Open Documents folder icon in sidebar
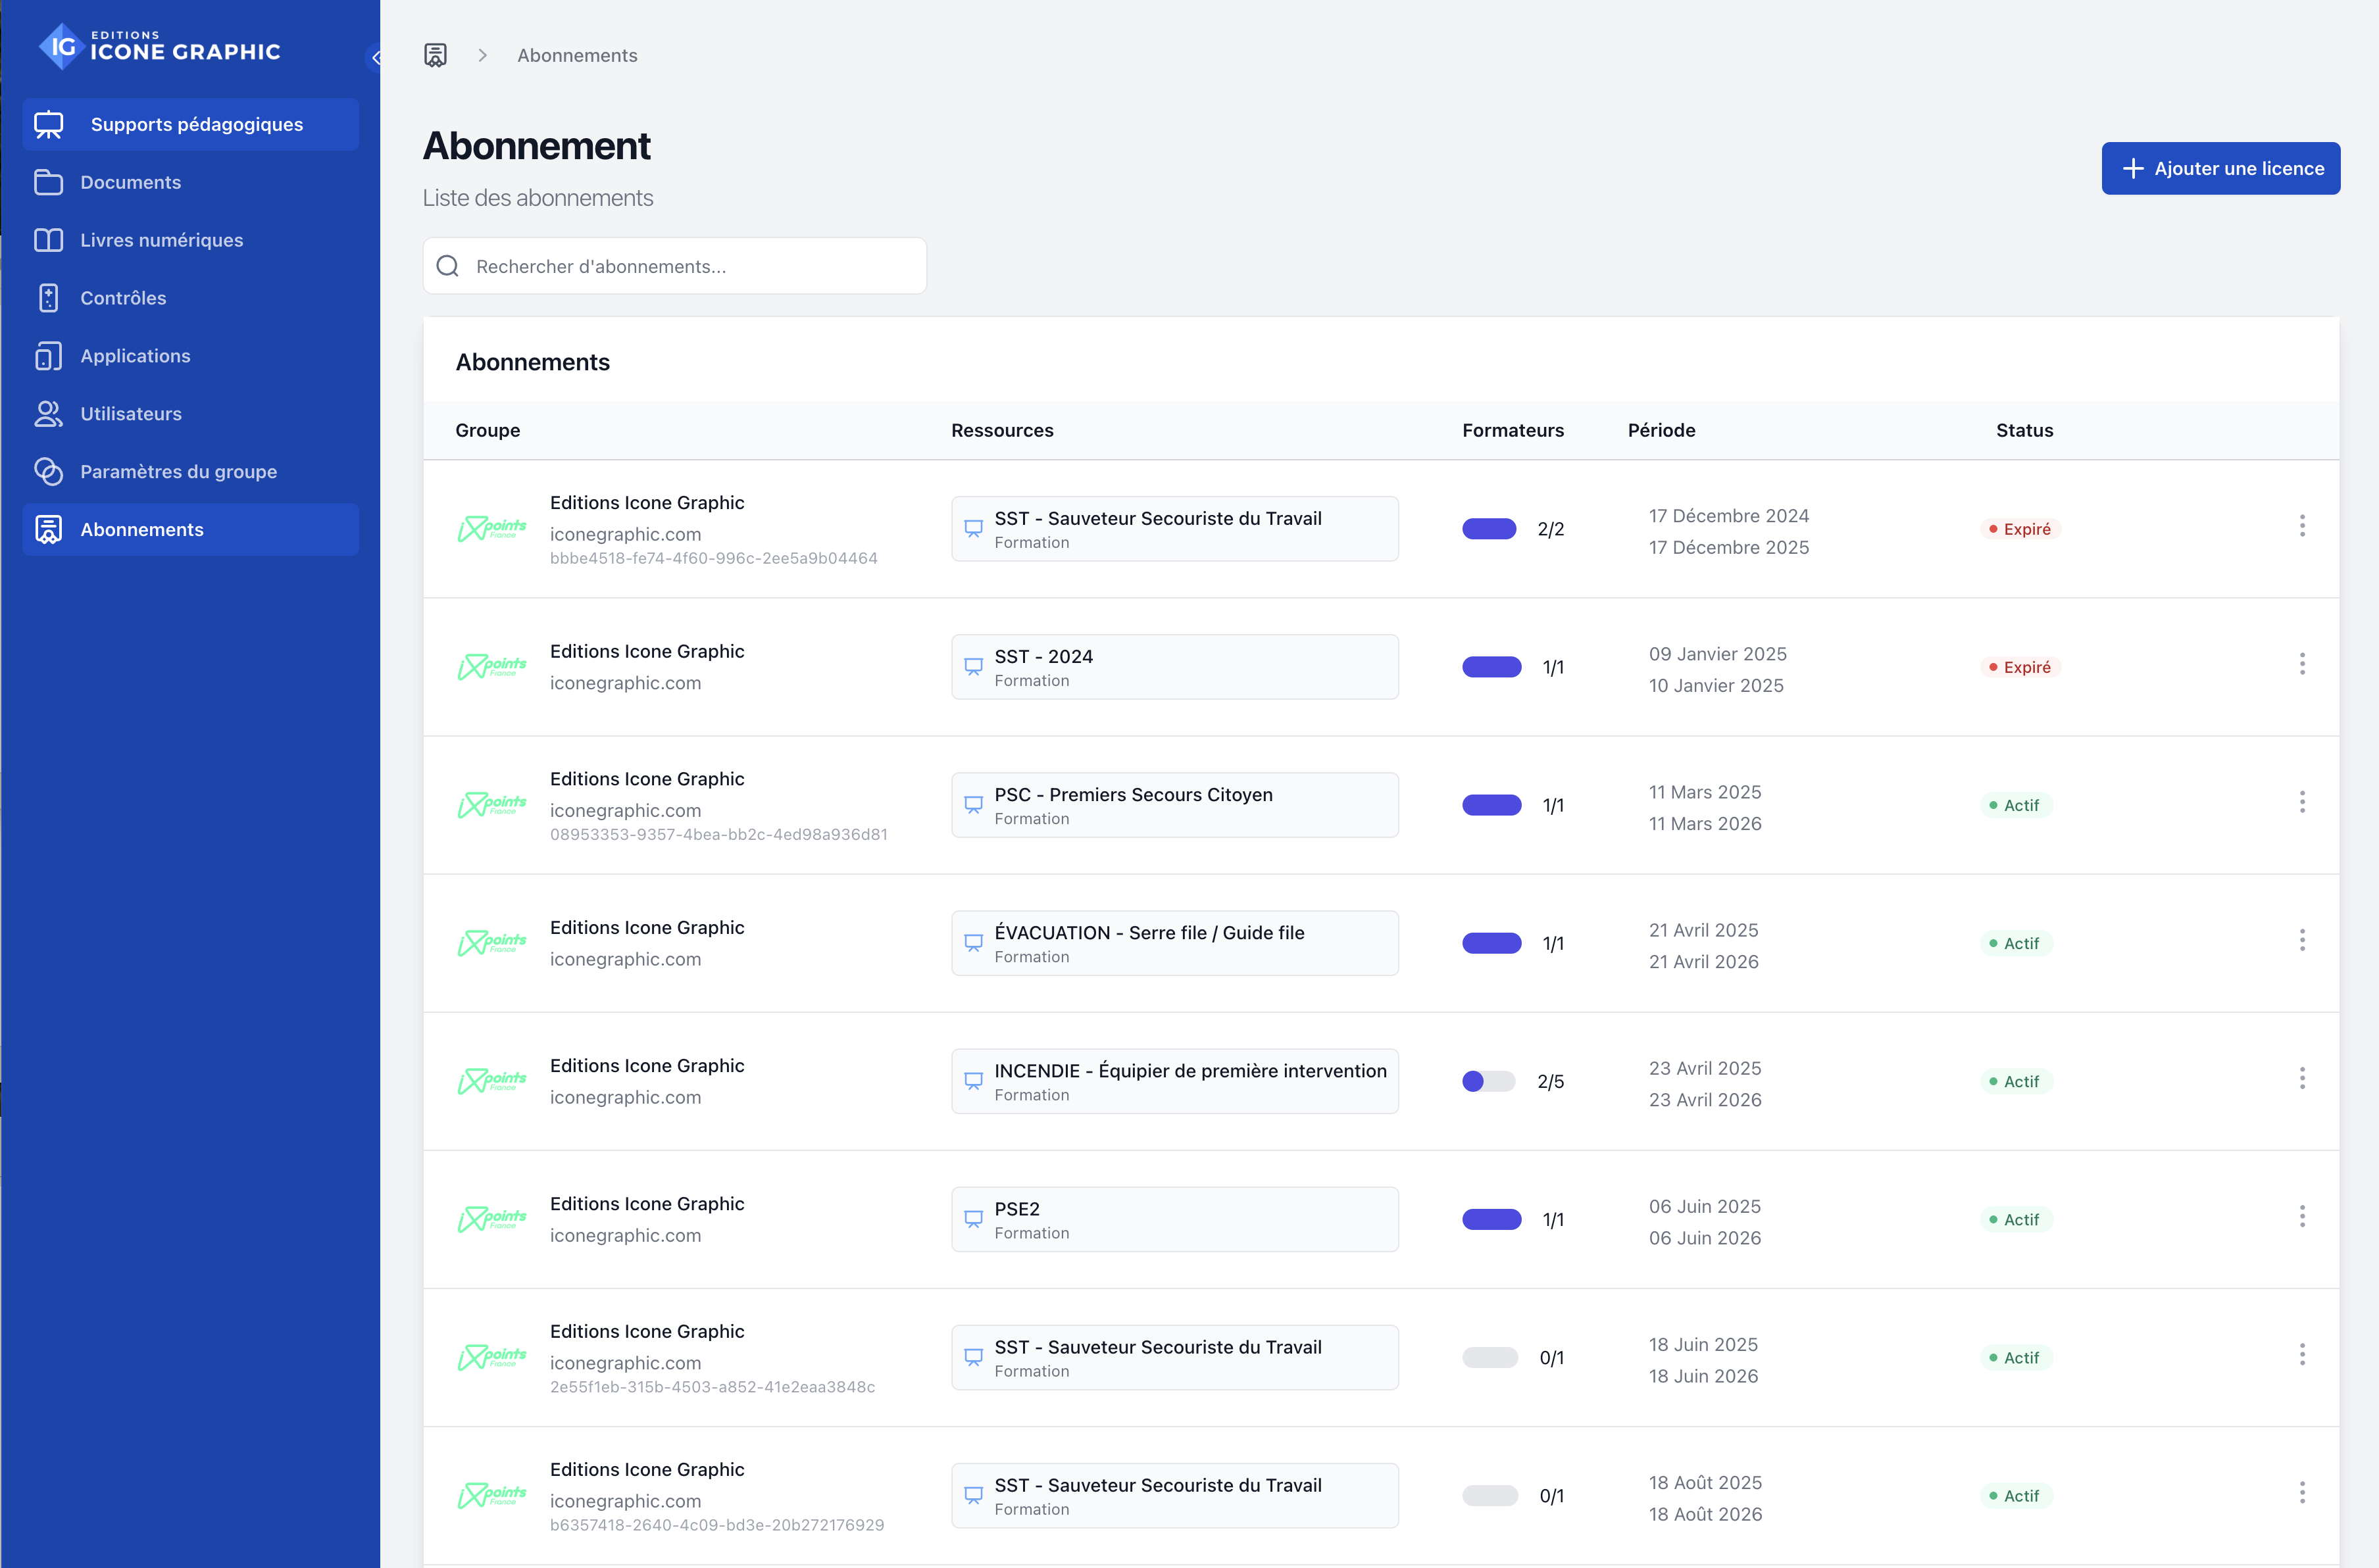The image size is (2379, 1568). coord(48,182)
